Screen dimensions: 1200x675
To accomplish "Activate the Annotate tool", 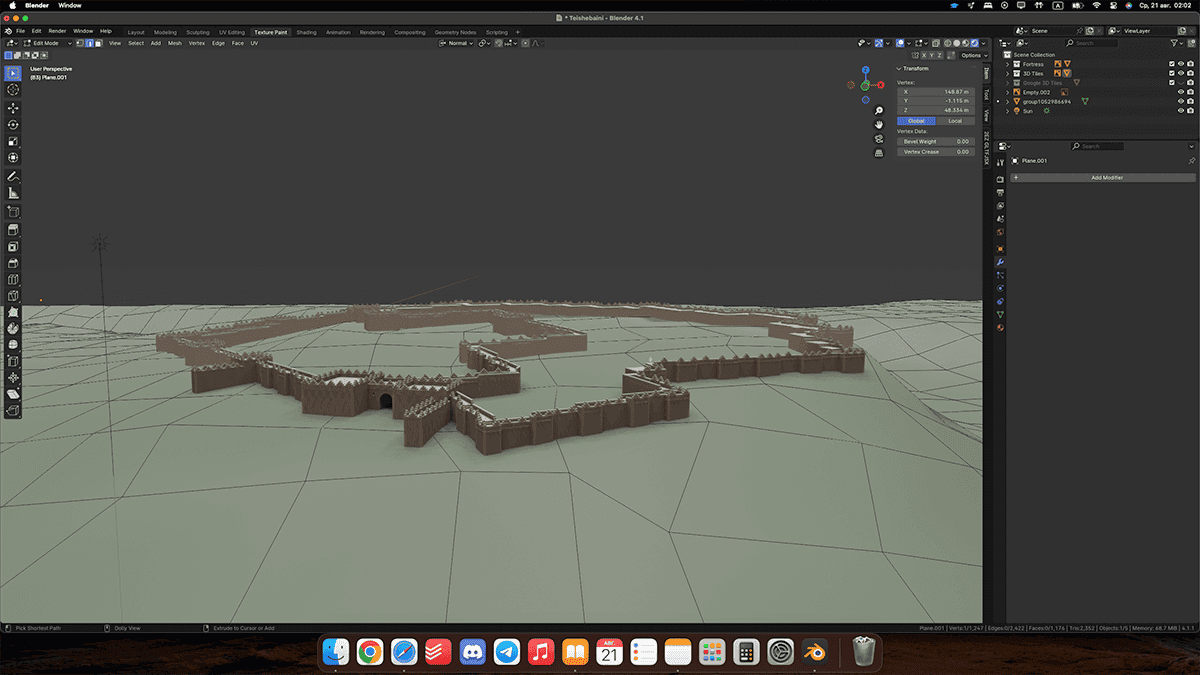I will (13, 176).
